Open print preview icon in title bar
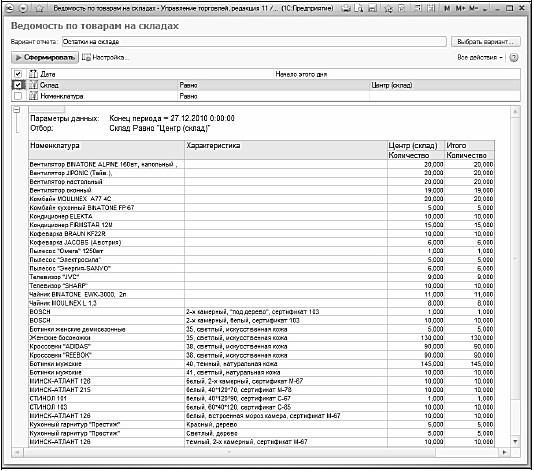The height and width of the screenshot is (471, 534). (x=358, y=9)
